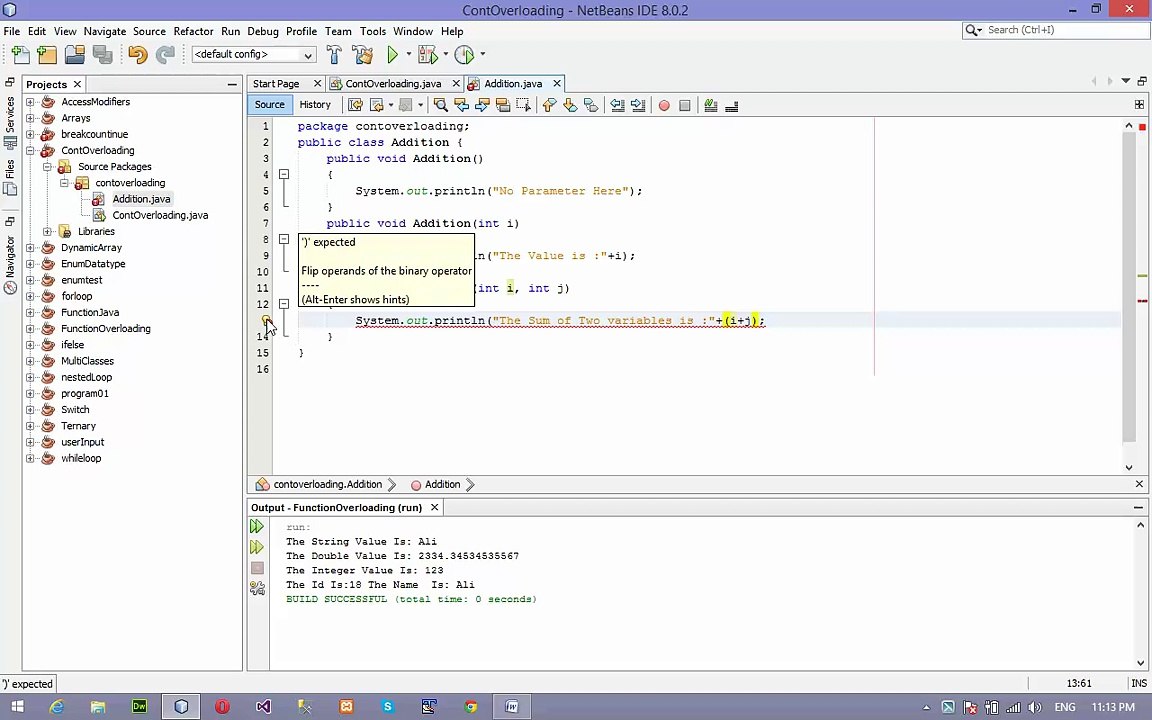Switch to Start Page tab
This screenshot has height=720, width=1152.
[x=276, y=84]
